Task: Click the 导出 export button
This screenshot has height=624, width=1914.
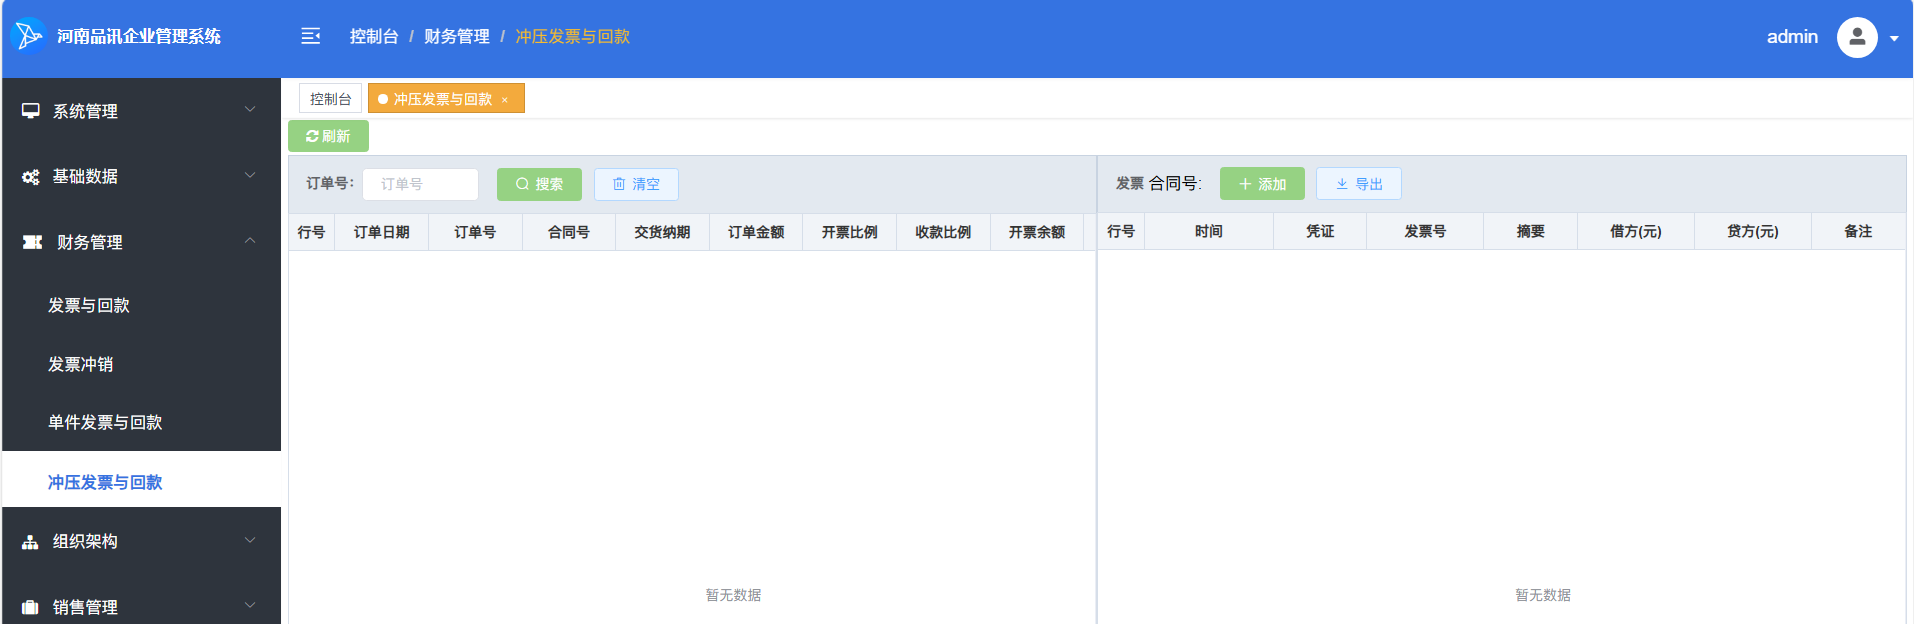Action: click(x=1358, y=184)
